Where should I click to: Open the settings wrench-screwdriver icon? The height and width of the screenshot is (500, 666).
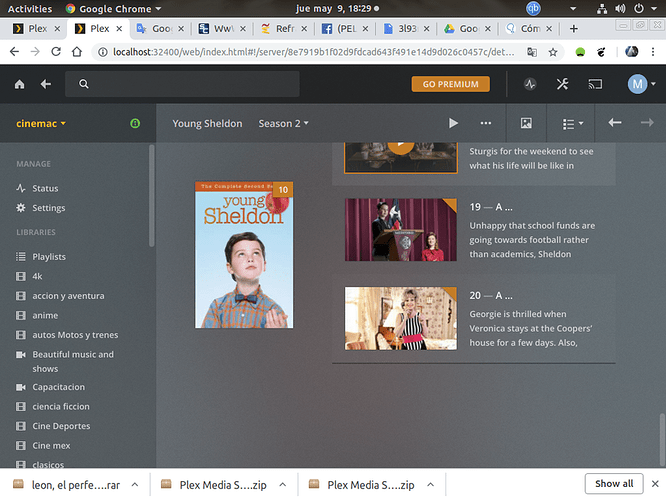pos(562,84)
